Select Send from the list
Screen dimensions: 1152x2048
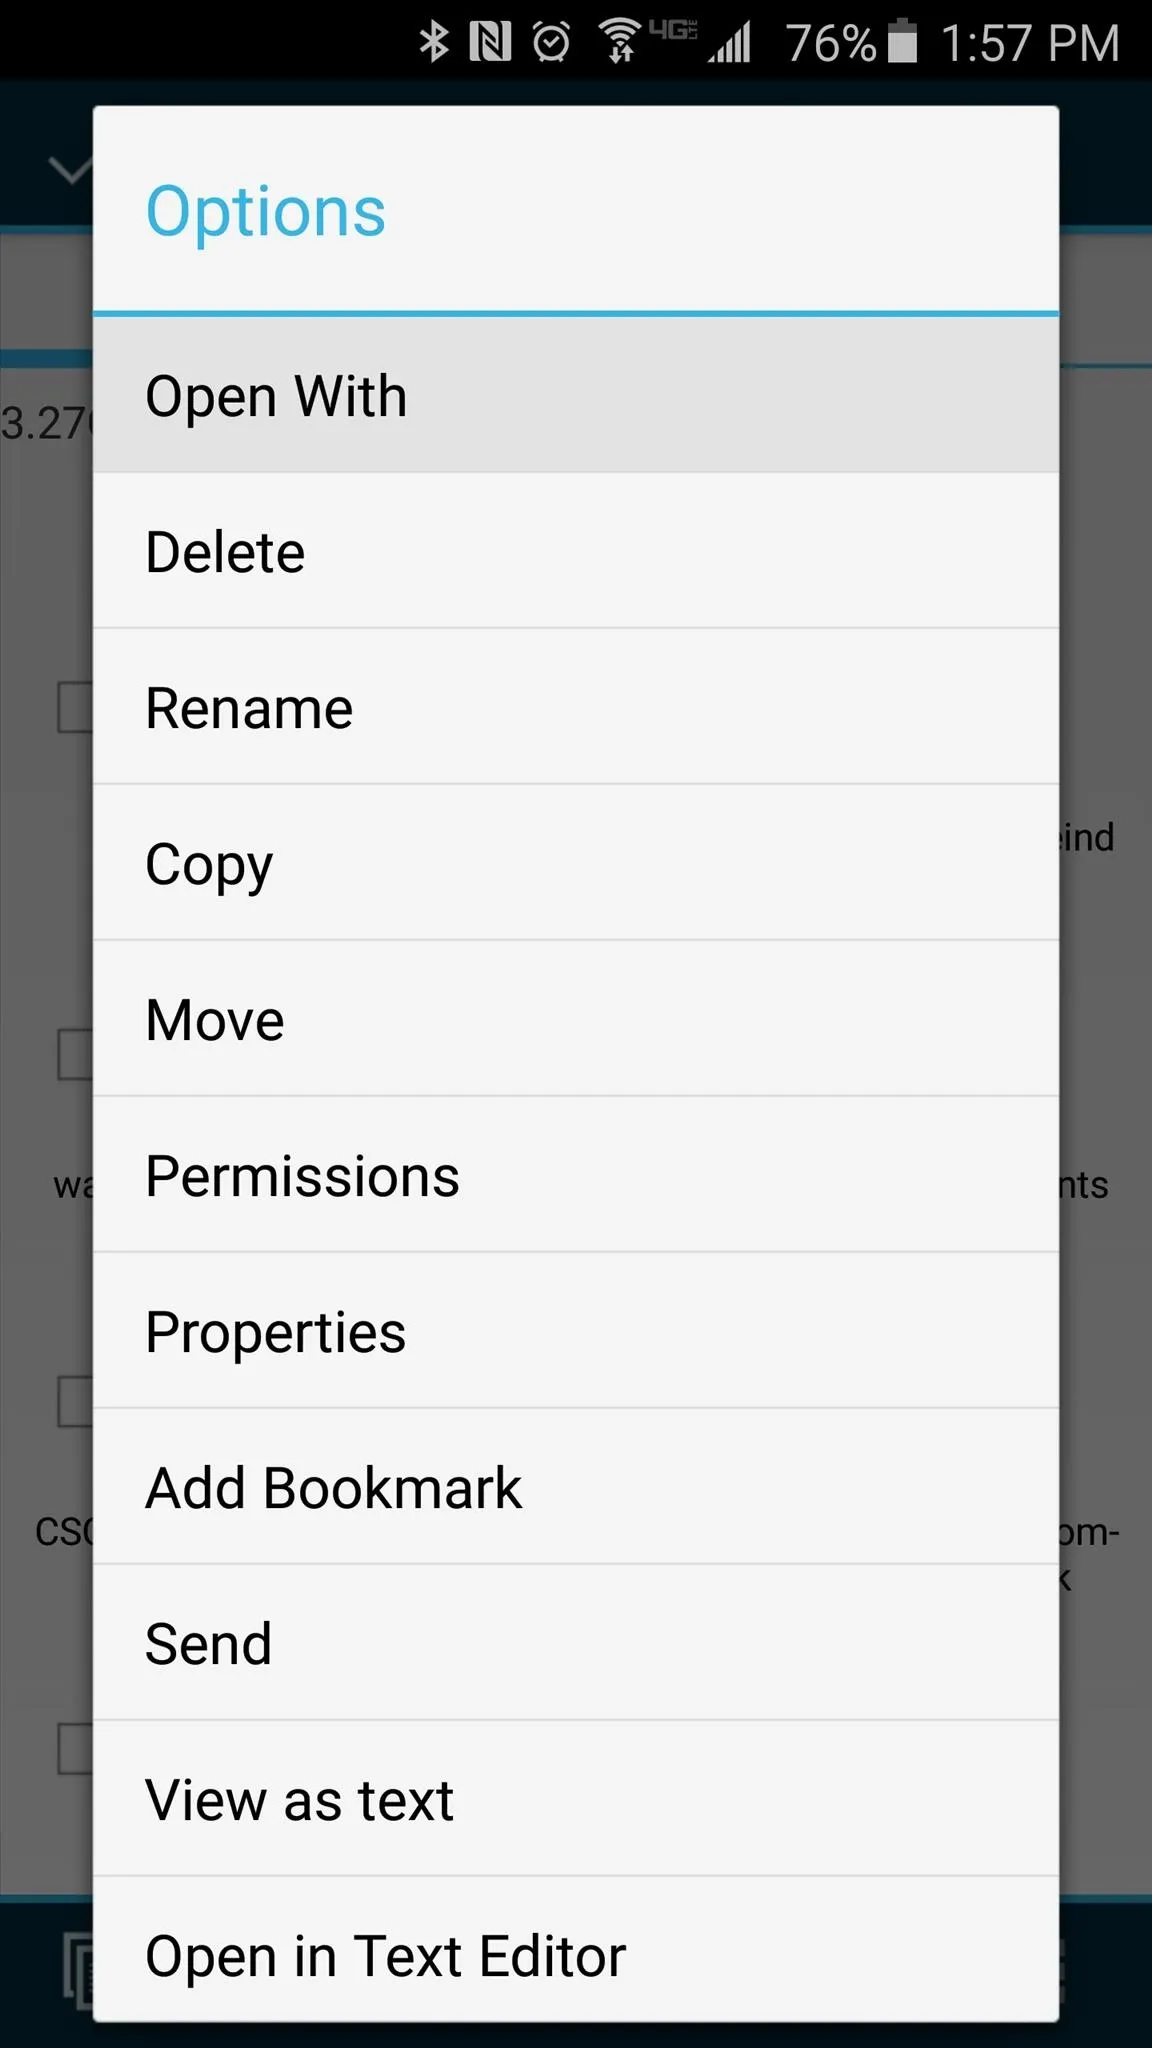point(576,1643)
